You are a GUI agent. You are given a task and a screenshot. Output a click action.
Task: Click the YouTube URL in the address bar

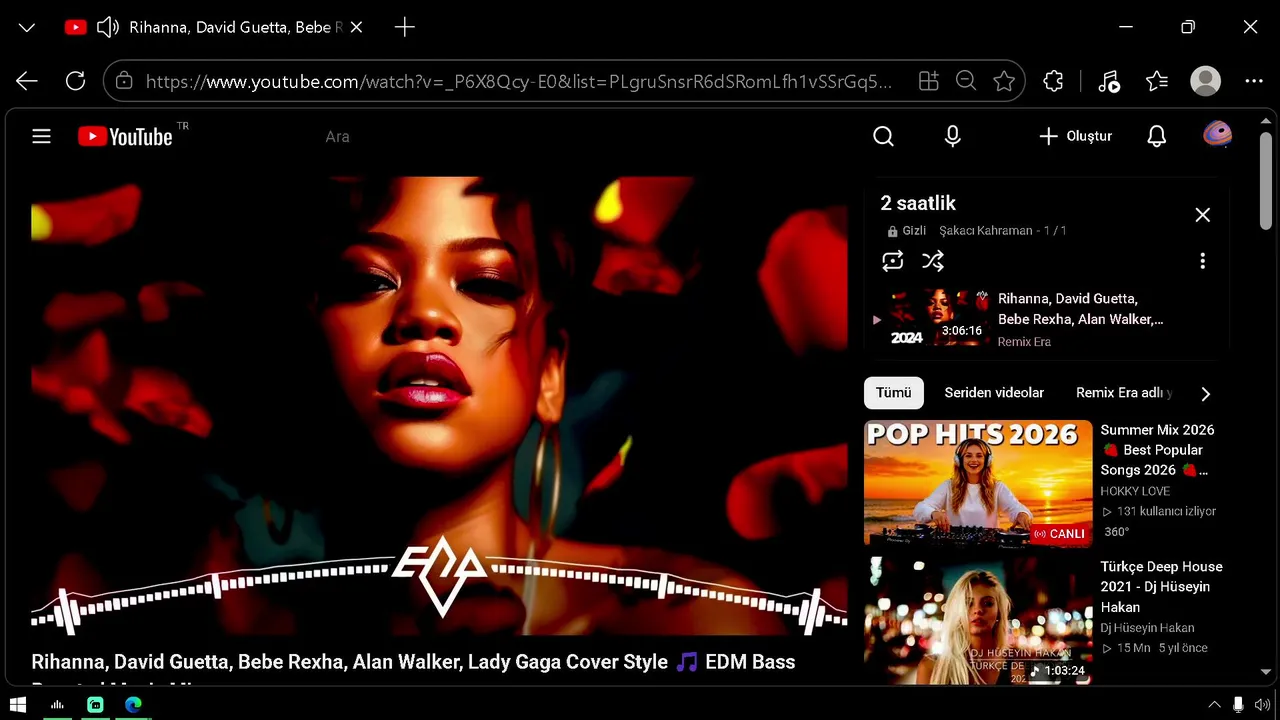(x=519, y=82)
